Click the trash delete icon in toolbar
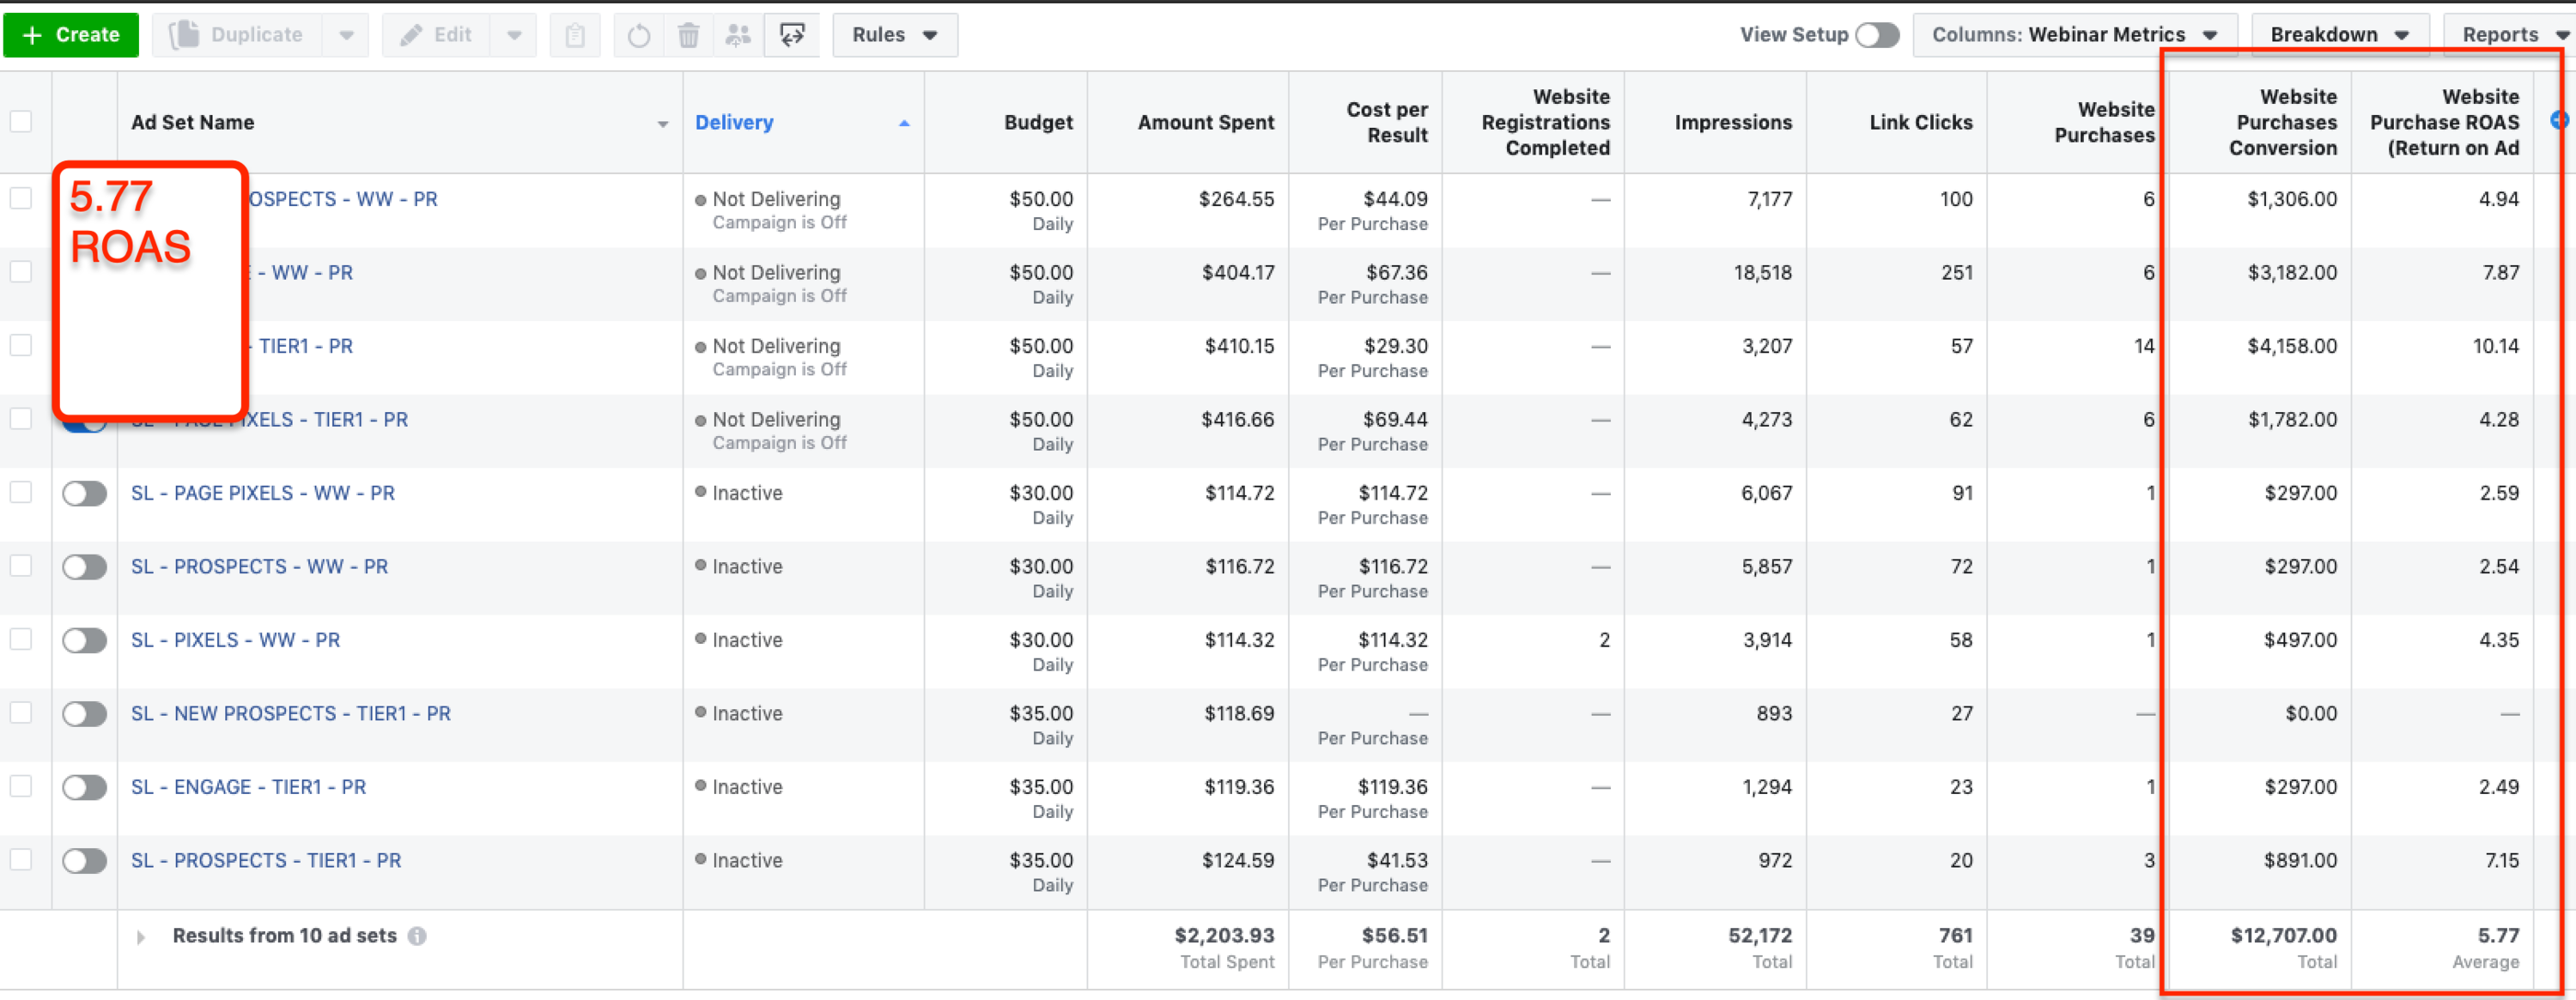Viewport: 2576px width, 1000px height. (688, 36)
